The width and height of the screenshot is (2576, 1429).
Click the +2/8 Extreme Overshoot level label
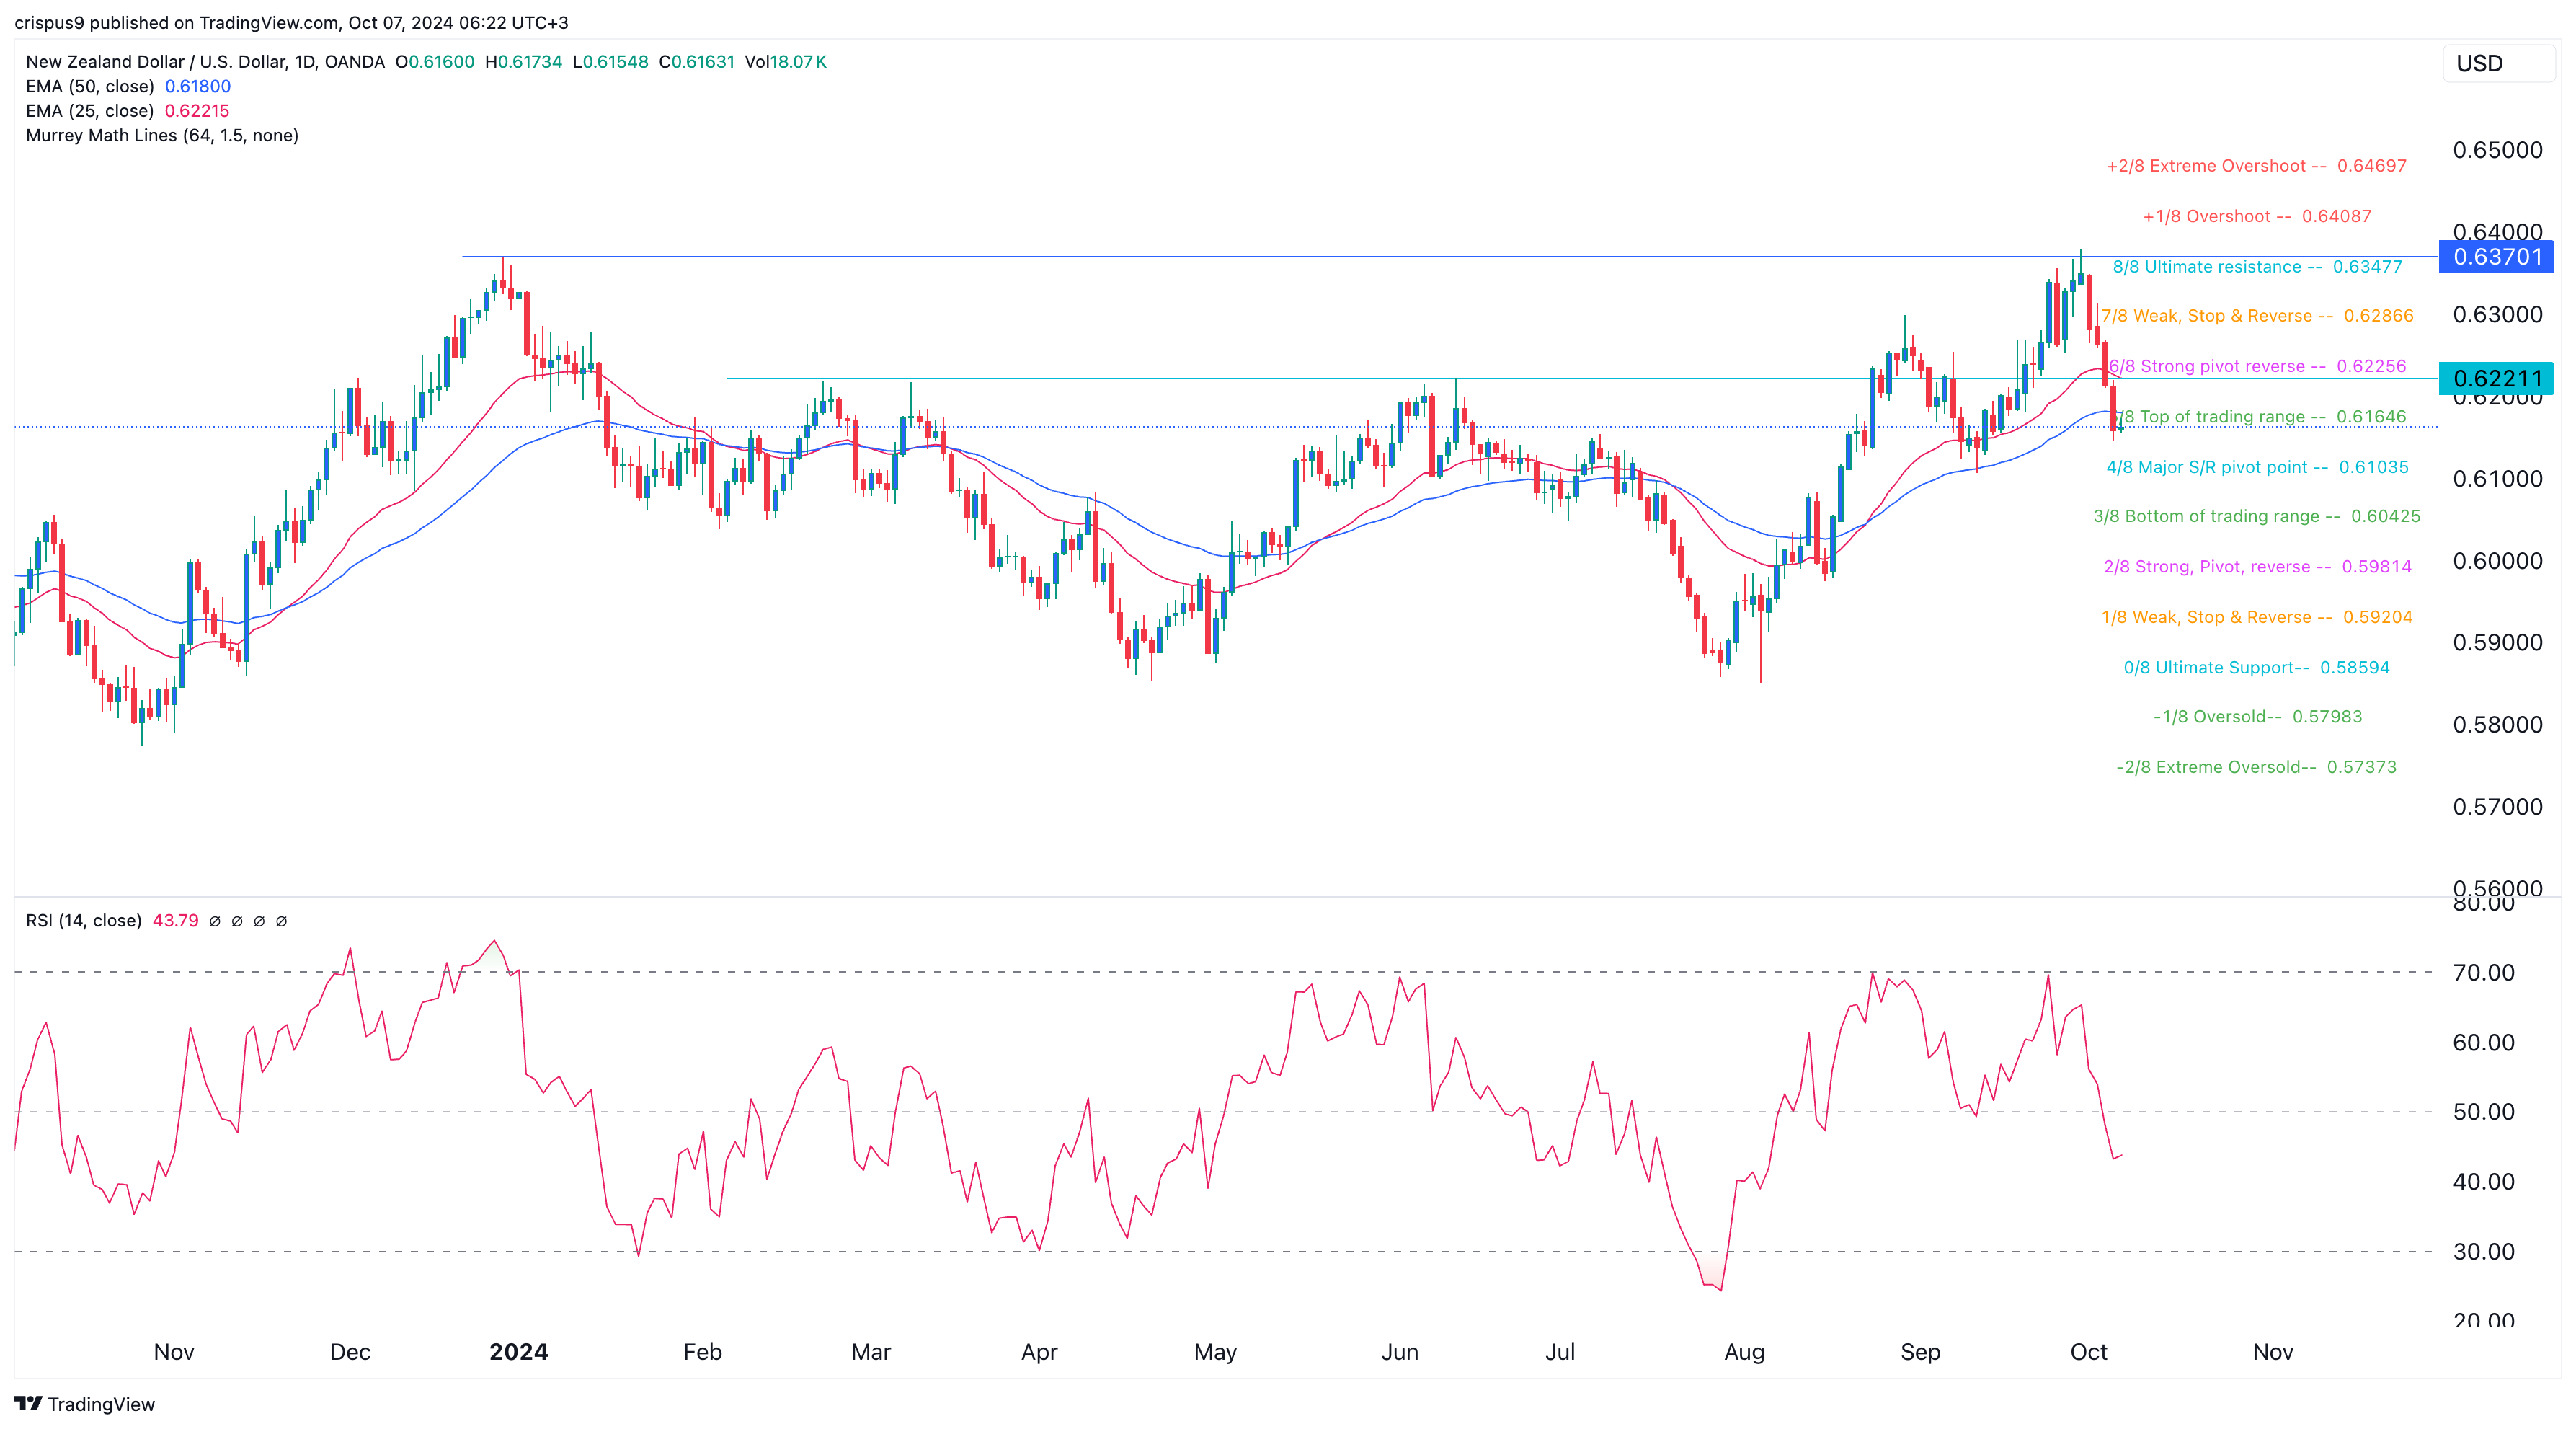(2256, 166)
